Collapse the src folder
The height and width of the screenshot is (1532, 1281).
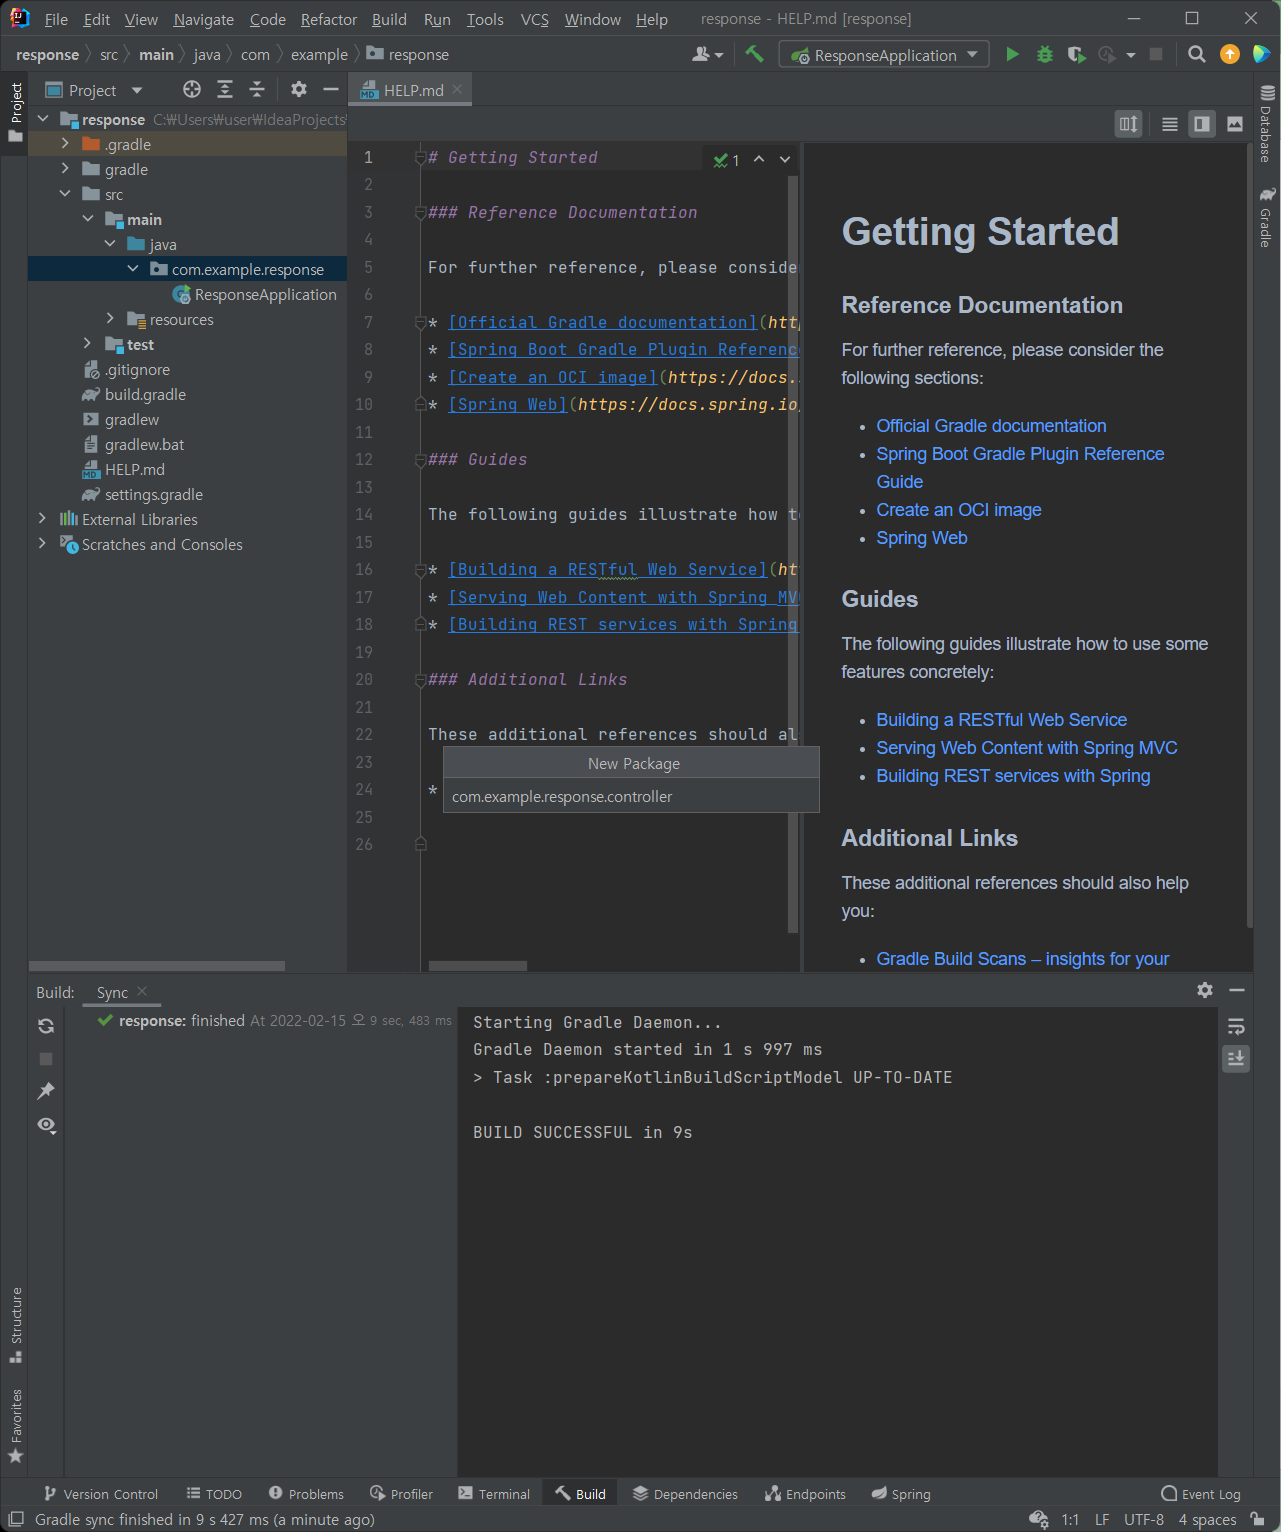65,194
